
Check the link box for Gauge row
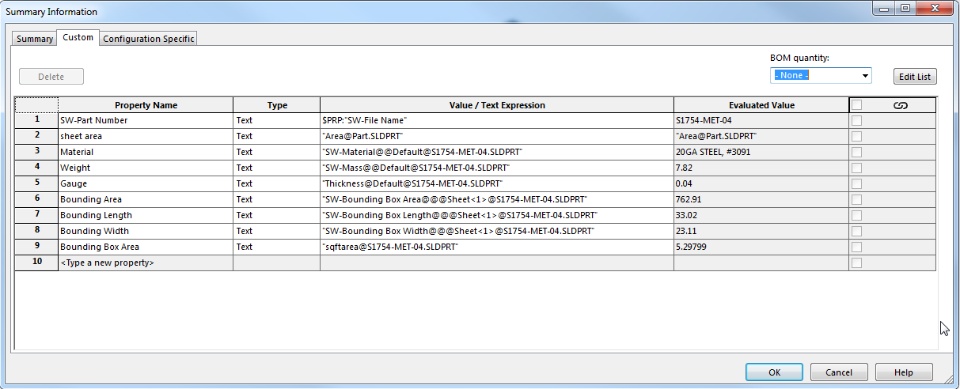pyautogui.click(x=857, y=184)
